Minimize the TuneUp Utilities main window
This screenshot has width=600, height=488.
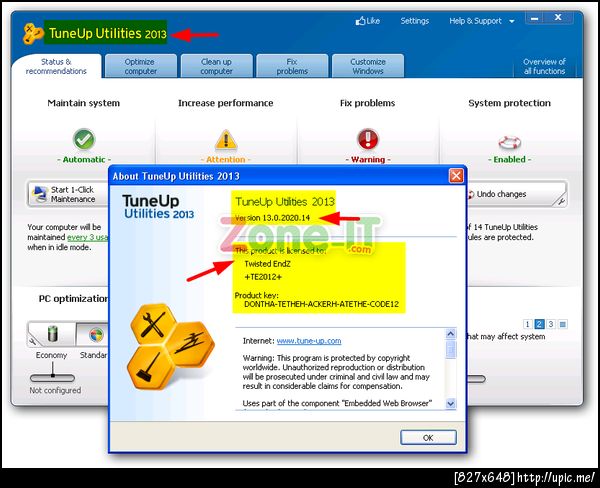click(x=535, y=18)
